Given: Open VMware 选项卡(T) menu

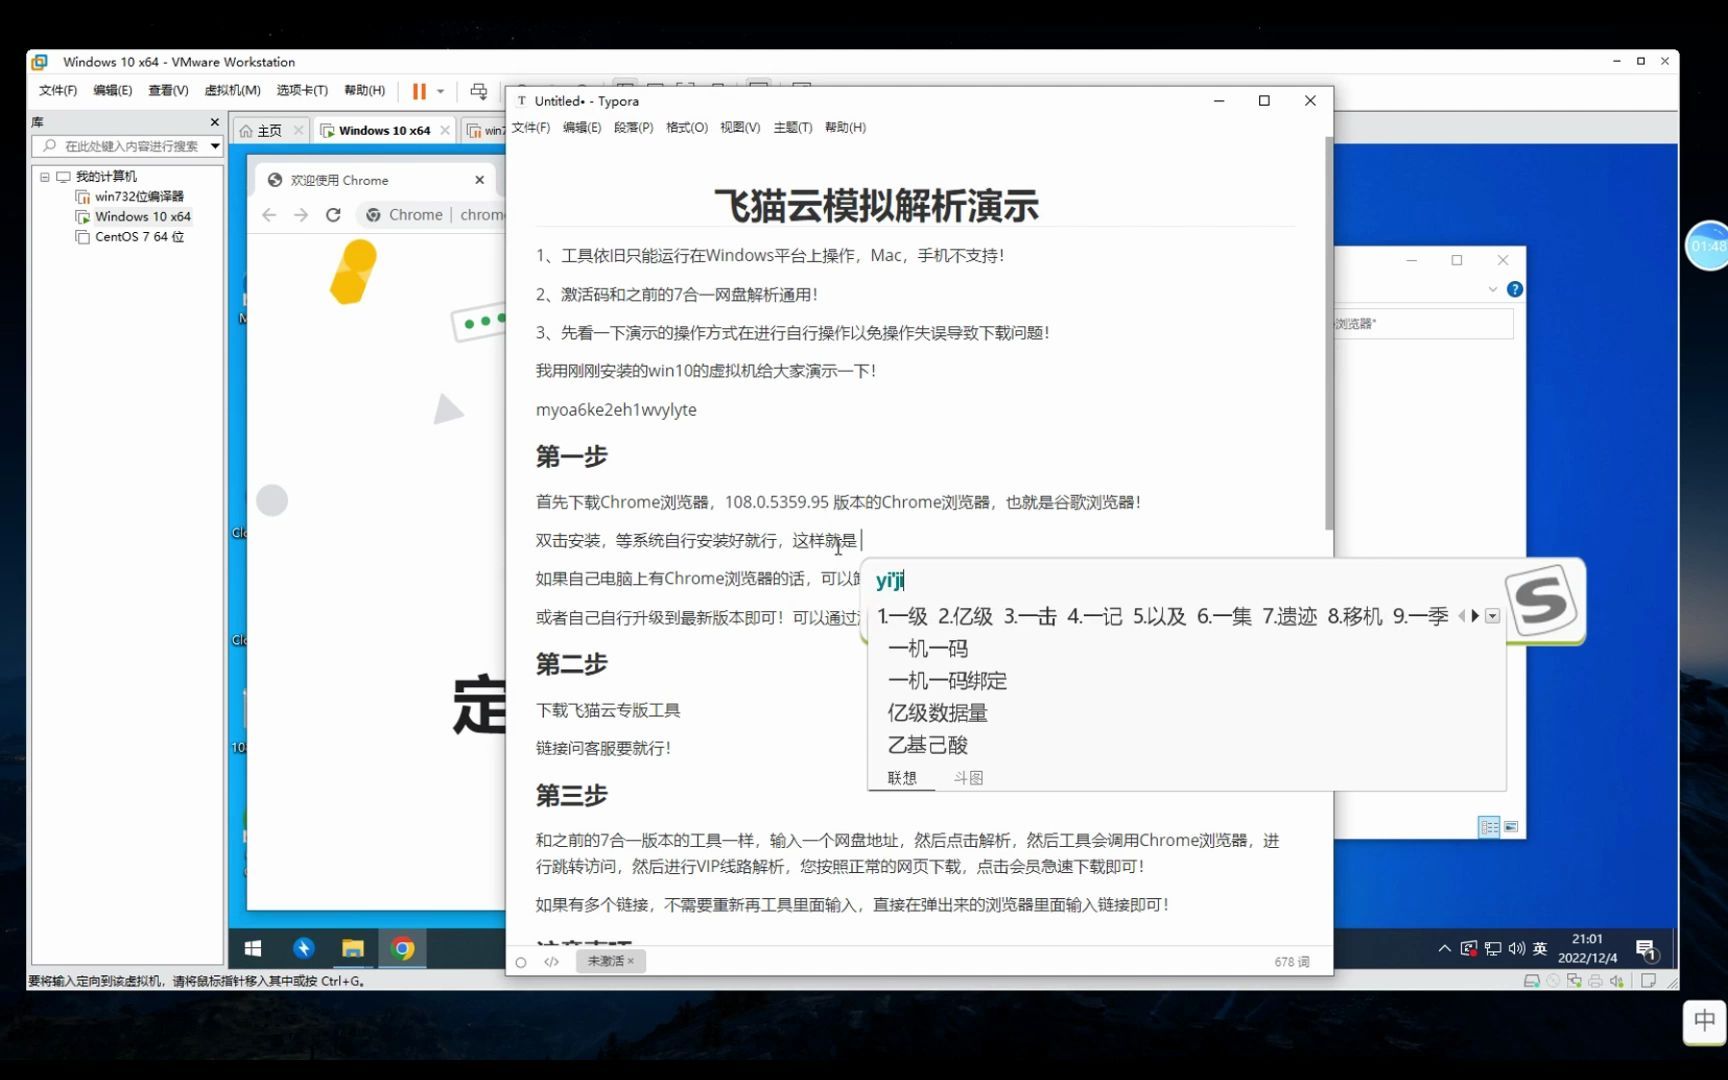Looking at the screenshot, I should [x=302, y=90].
